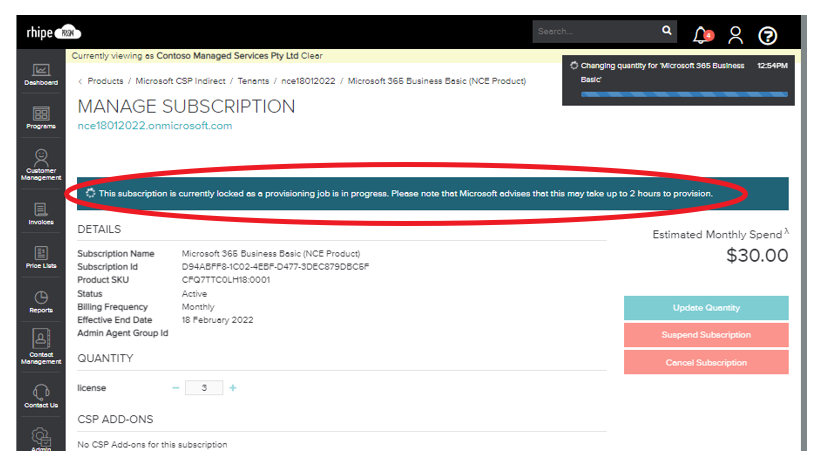Open the help question mark icon

click(768, 35)
